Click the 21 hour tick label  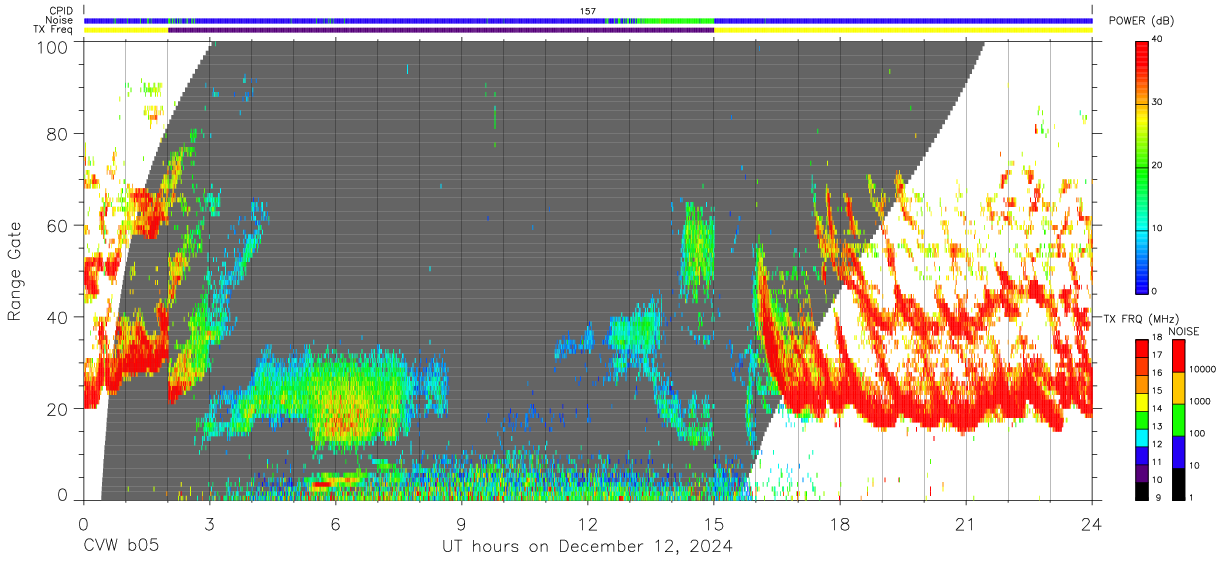(966, 523)
